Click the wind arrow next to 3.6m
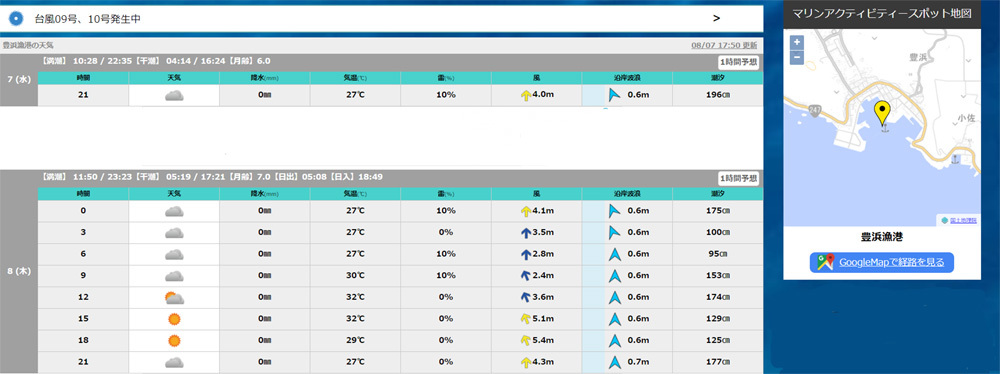 [x=526, y=297]
